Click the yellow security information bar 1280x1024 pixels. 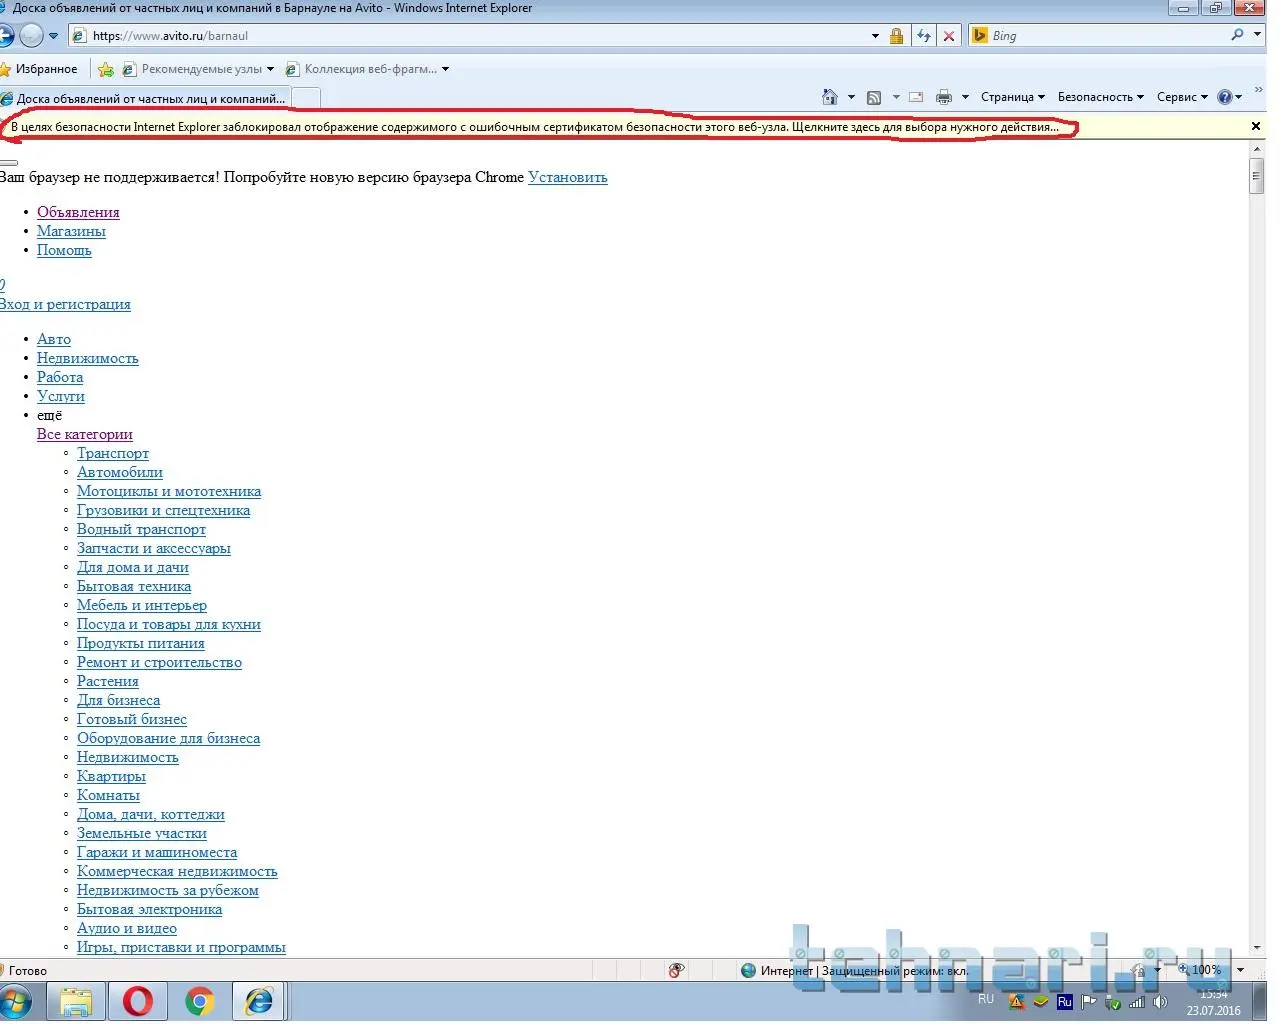click(x=627, y=127)
